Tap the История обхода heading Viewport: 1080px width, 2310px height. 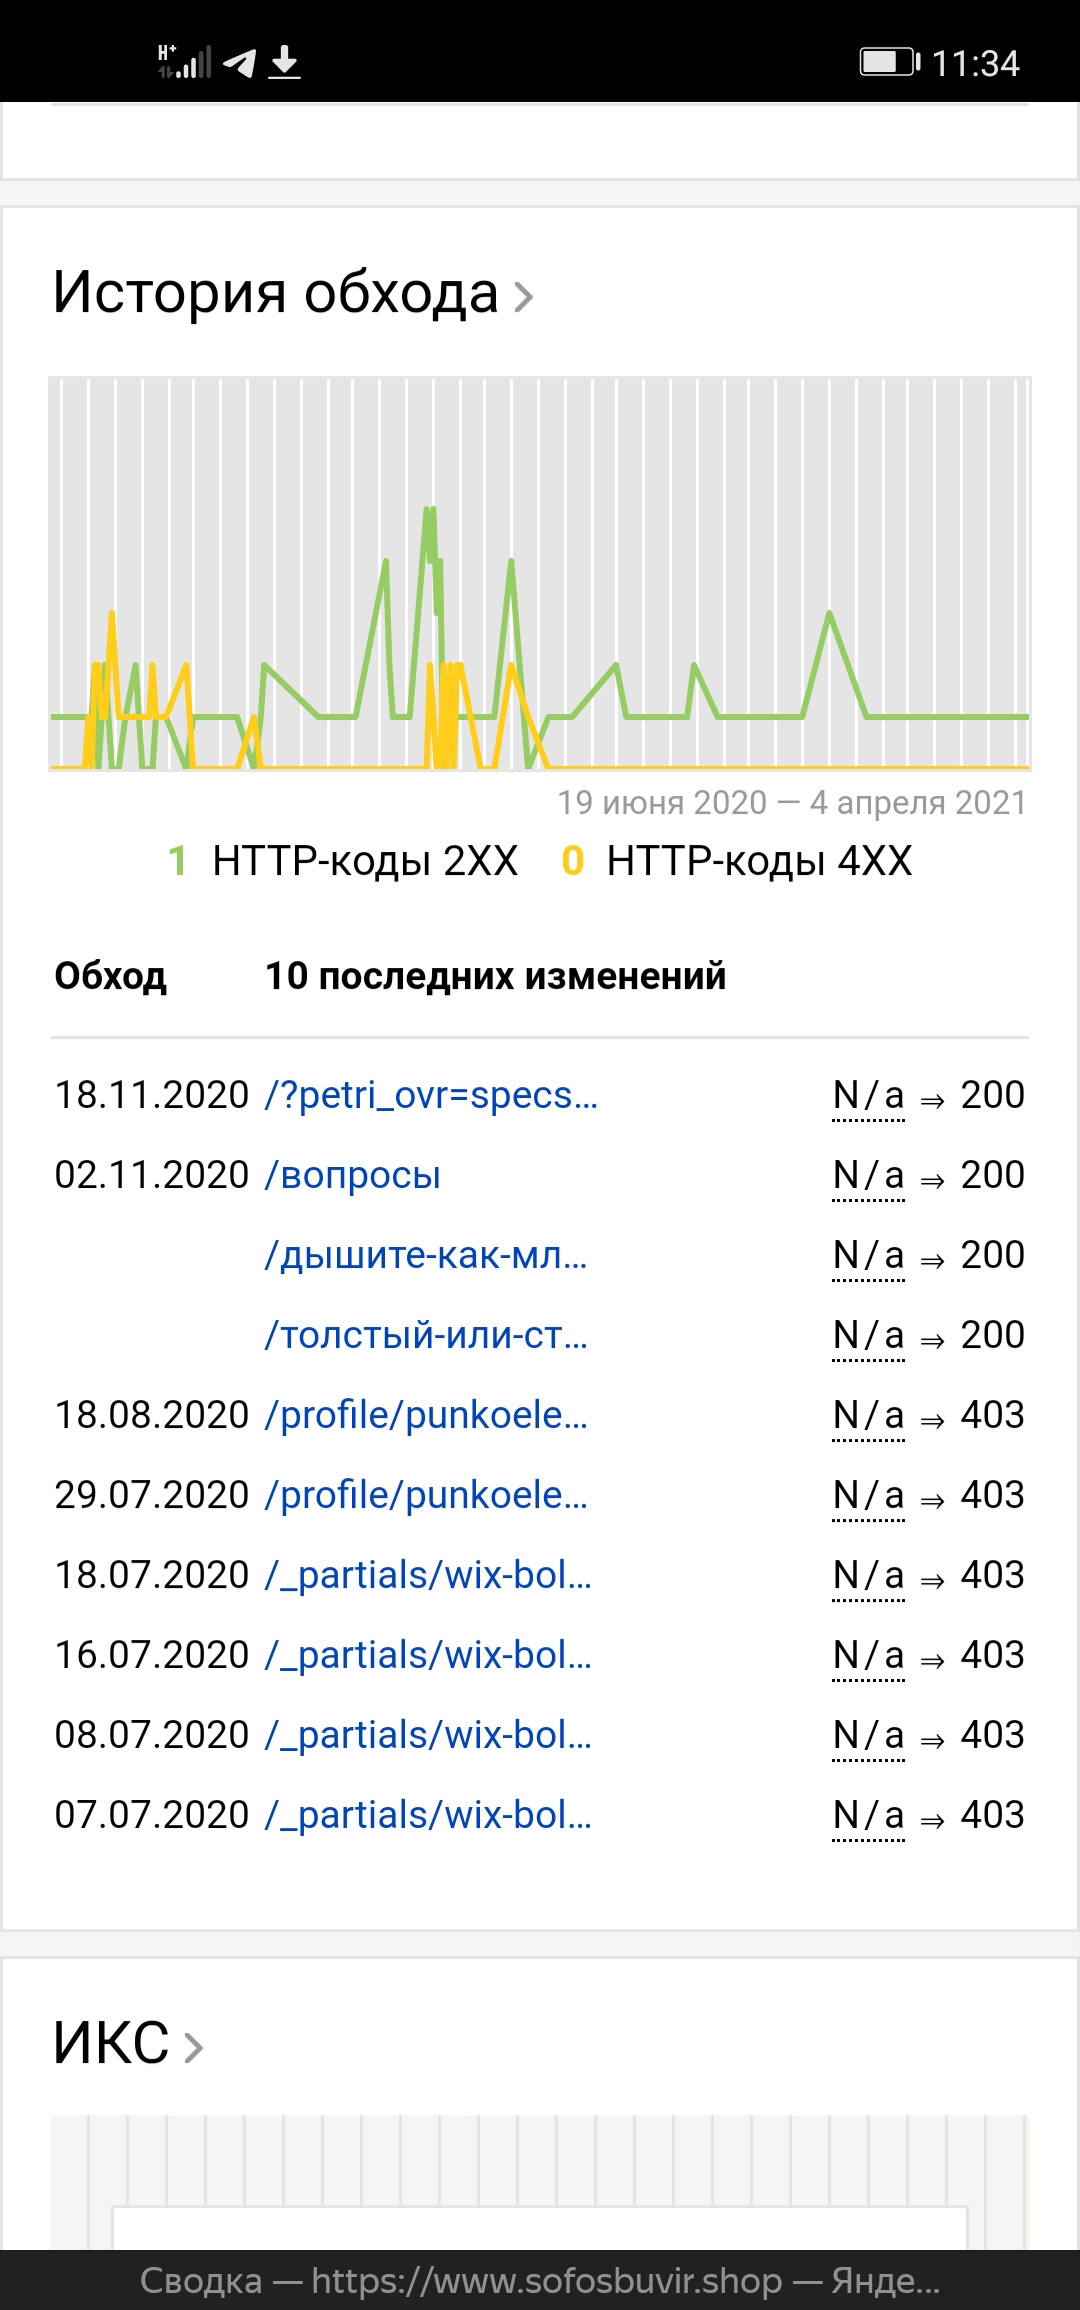click(276, 293)
